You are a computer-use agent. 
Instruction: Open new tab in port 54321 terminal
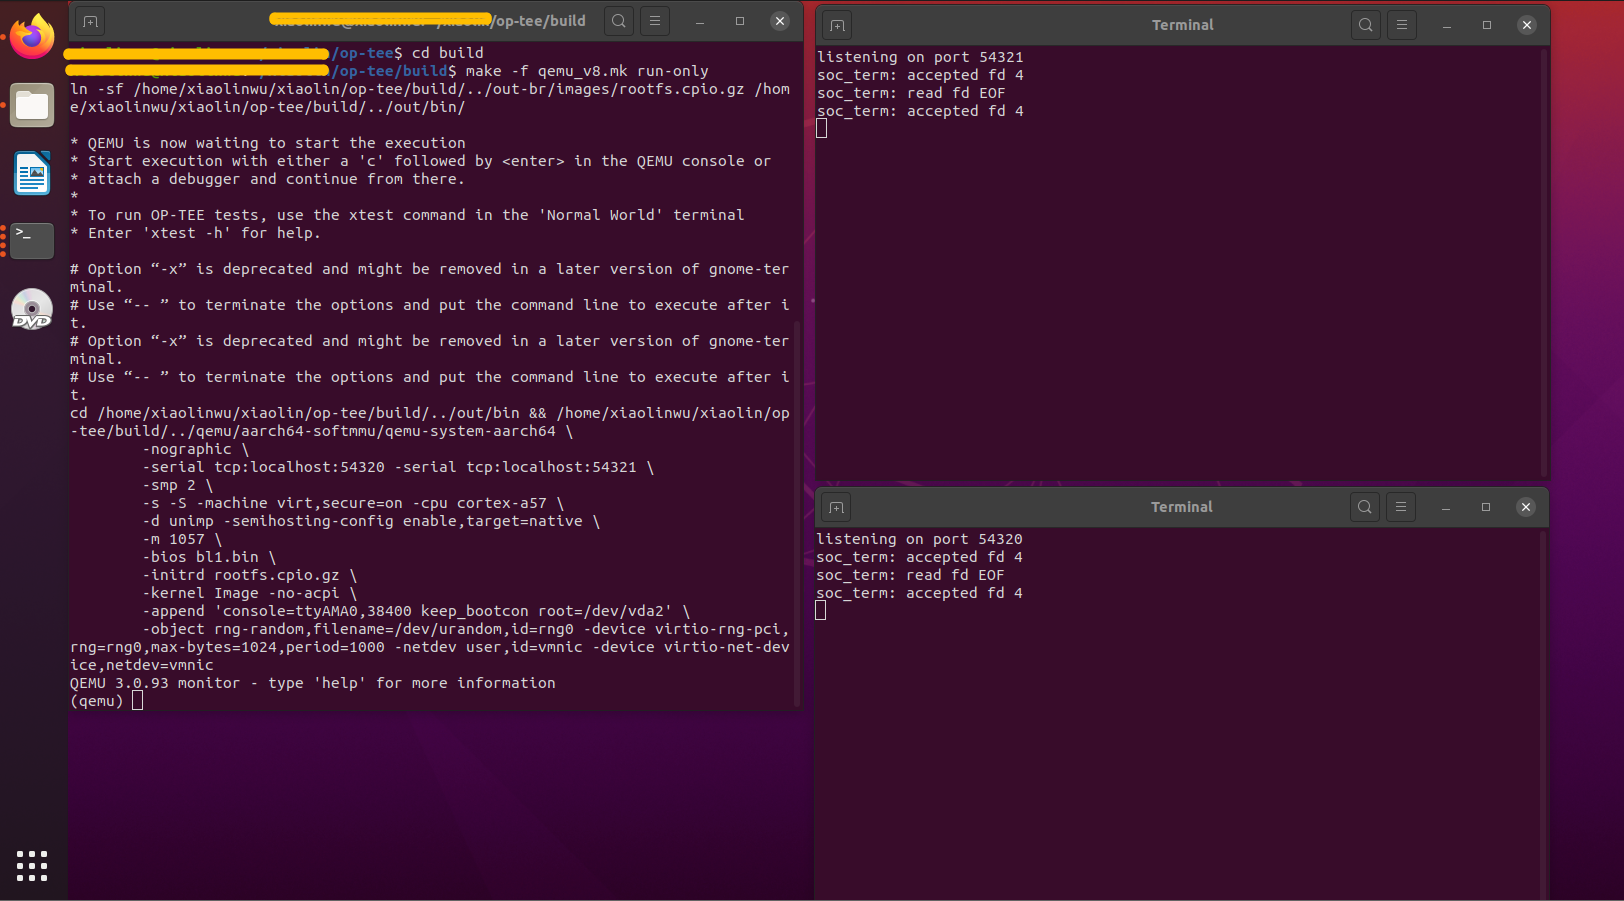pos(837,25)
